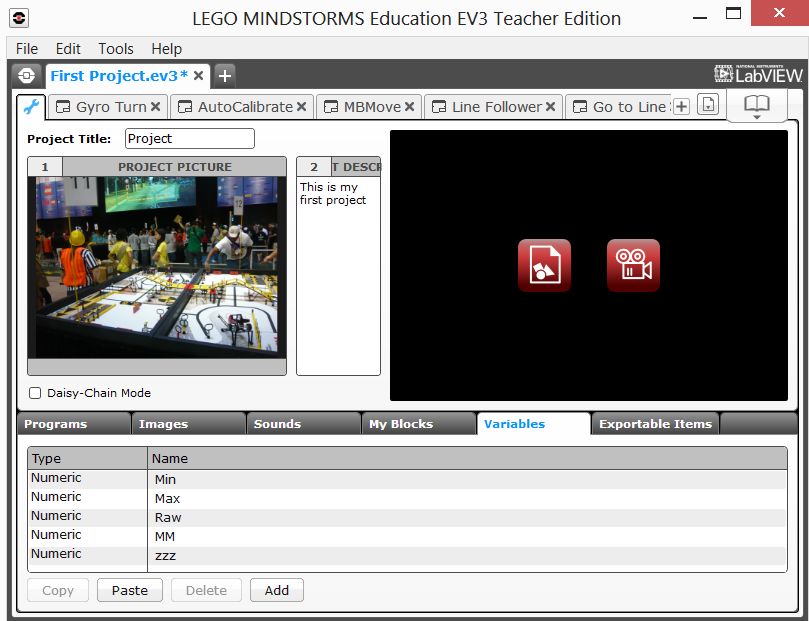Screen dimensions: 809x621
Task: Open the File menu
Action: [27, 48]
